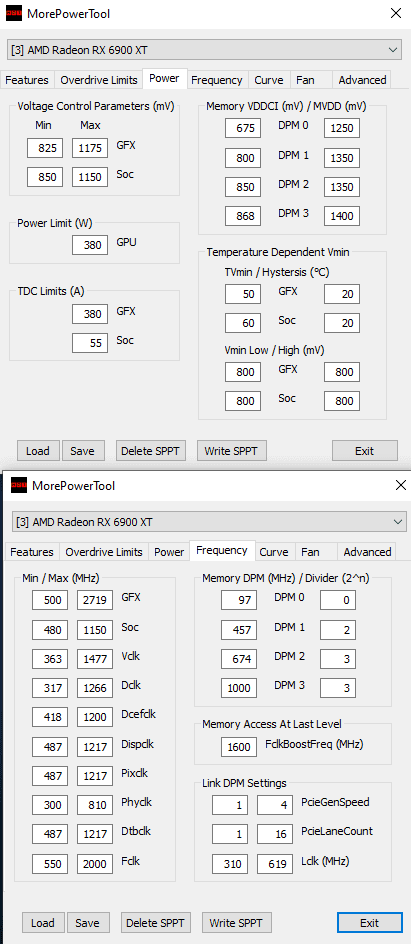The image size is (411, 944).
Task: Click Memory DPM 3 frequency field showing 1000
Action: pos(239,688)
